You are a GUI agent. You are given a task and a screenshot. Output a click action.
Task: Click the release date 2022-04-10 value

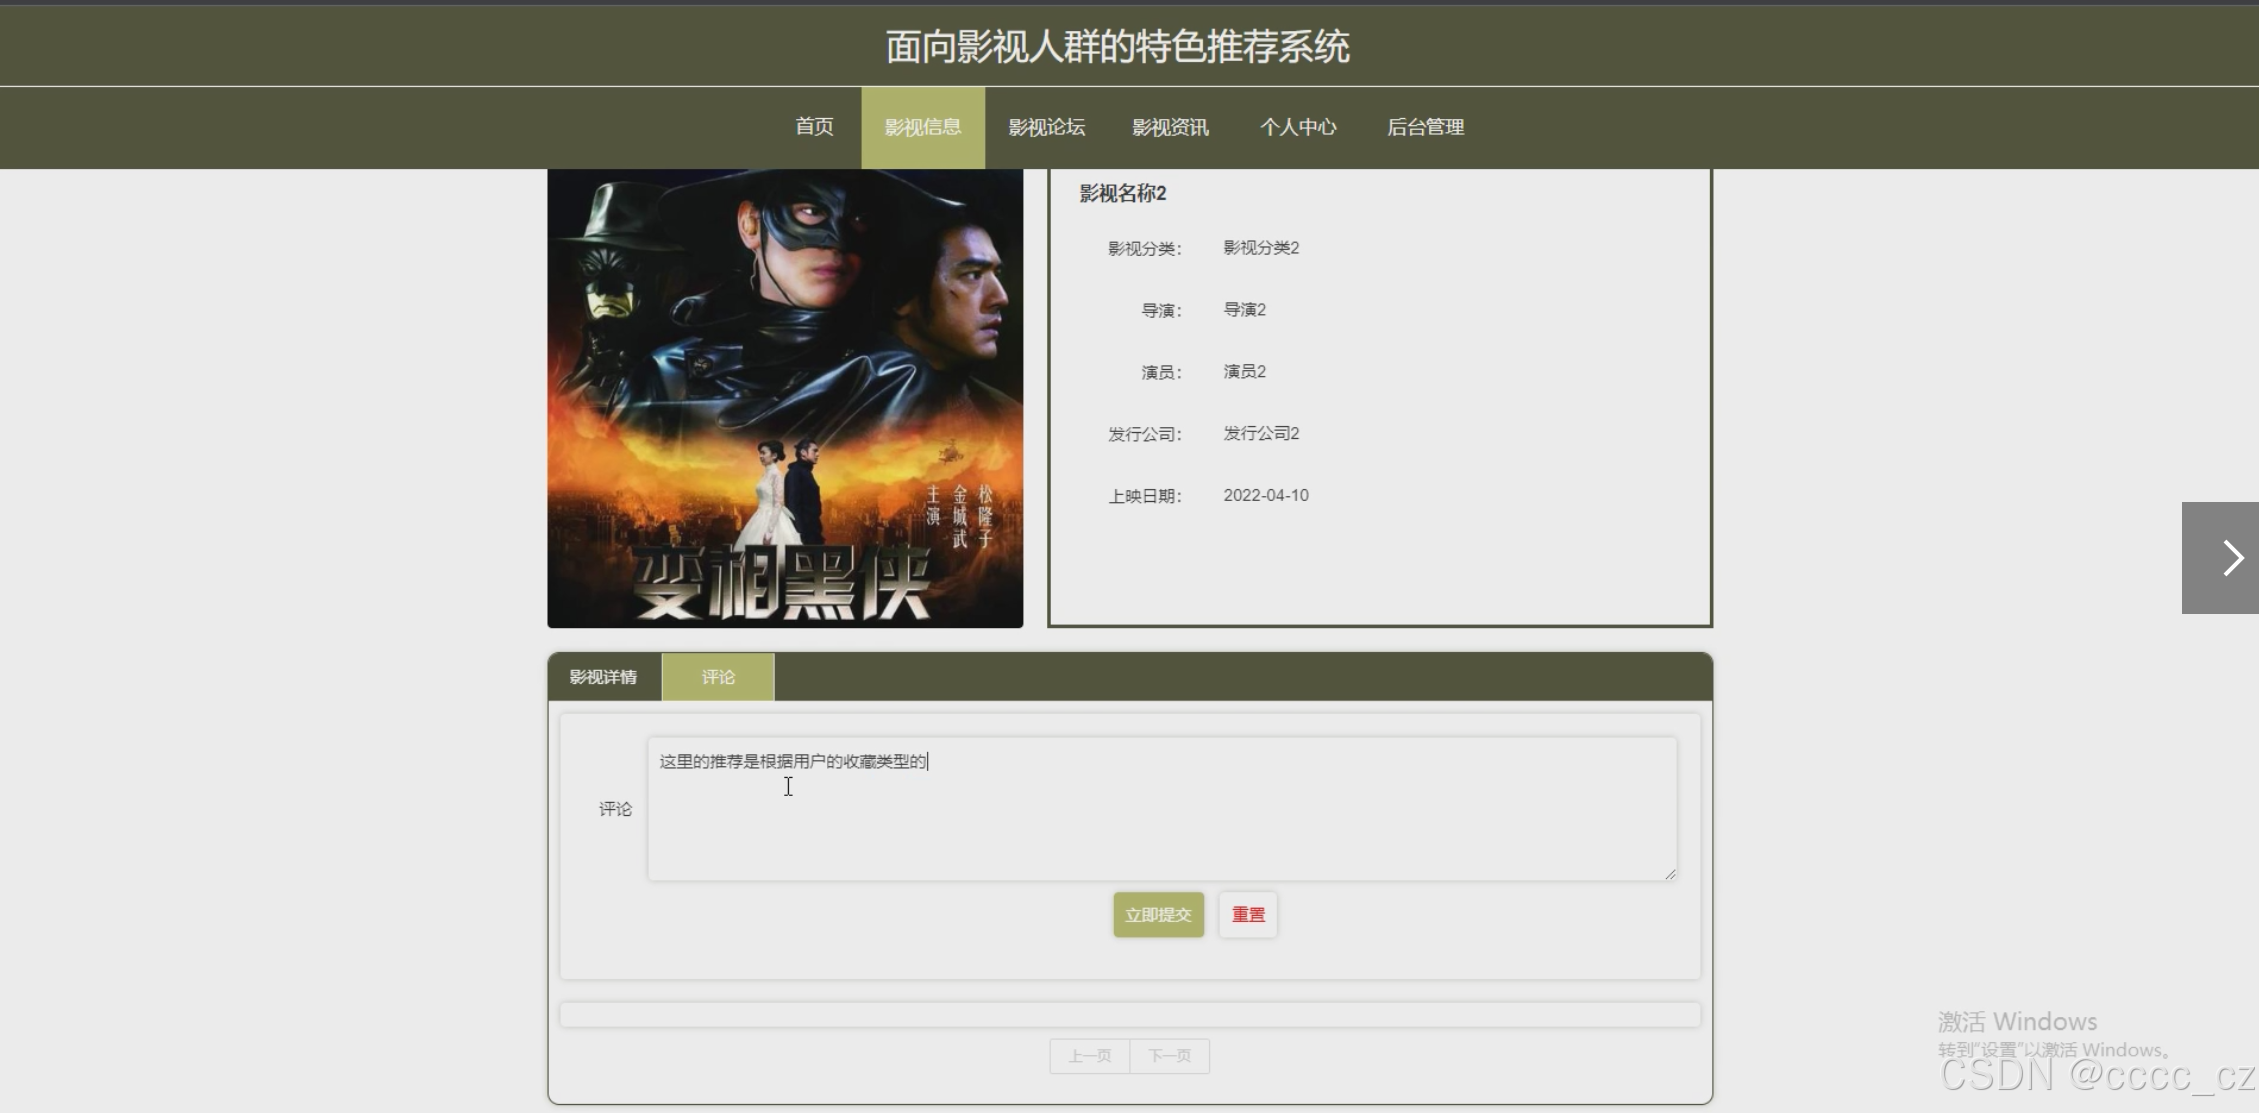coord(1265,495)
